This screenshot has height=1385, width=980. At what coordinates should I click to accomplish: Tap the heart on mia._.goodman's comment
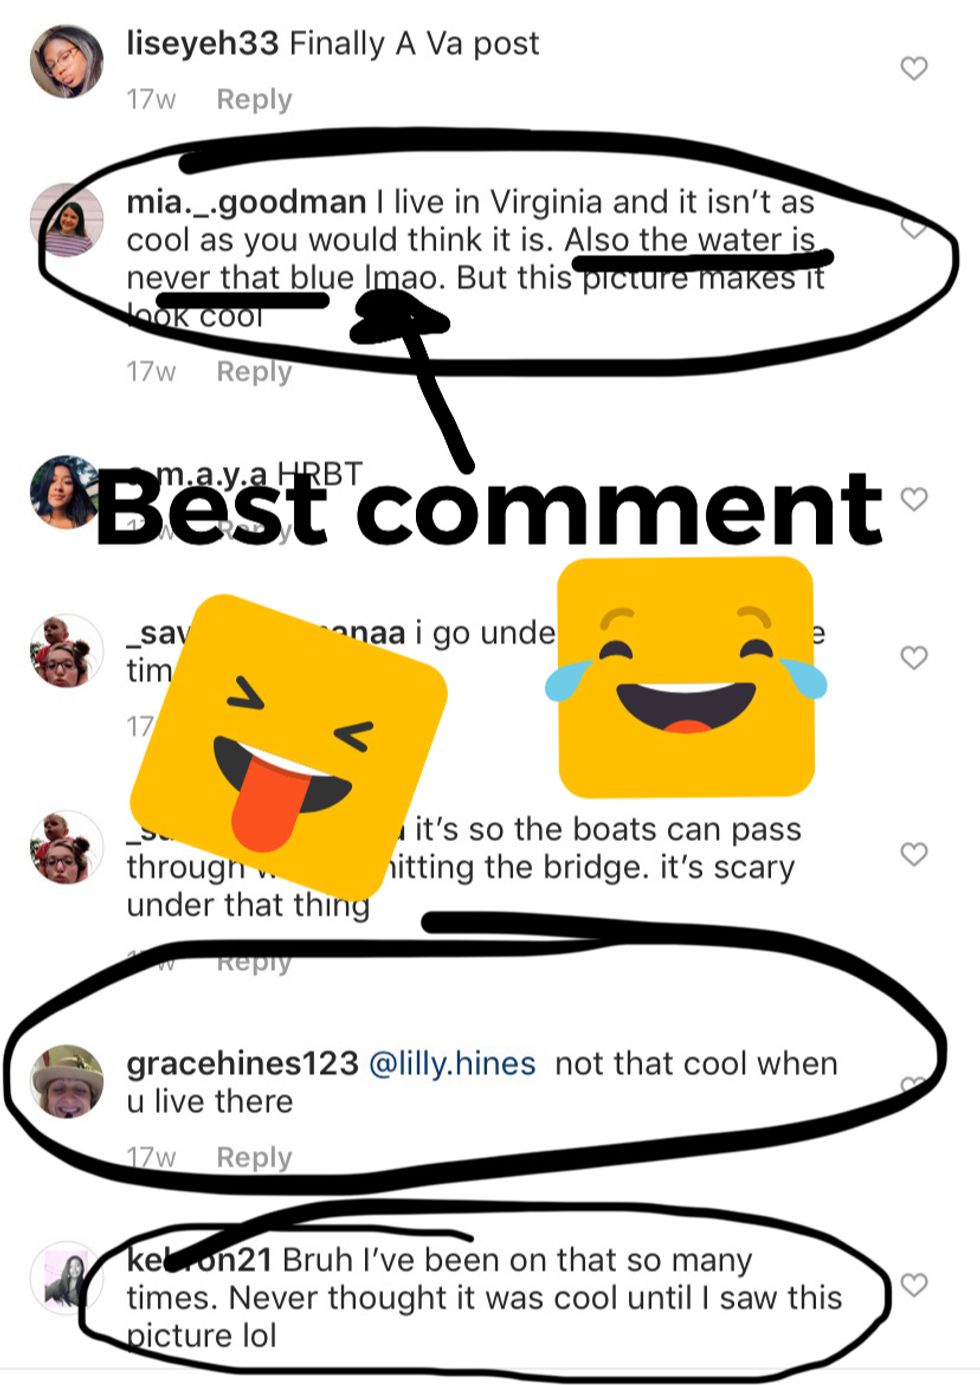point(914,228)
